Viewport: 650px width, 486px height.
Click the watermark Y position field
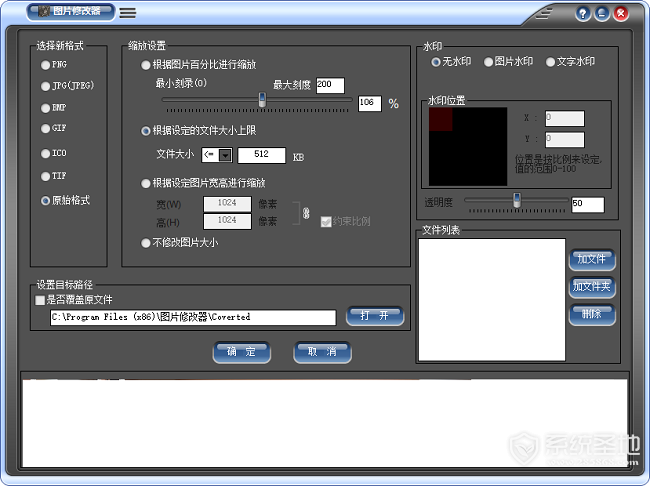[565, 139]
